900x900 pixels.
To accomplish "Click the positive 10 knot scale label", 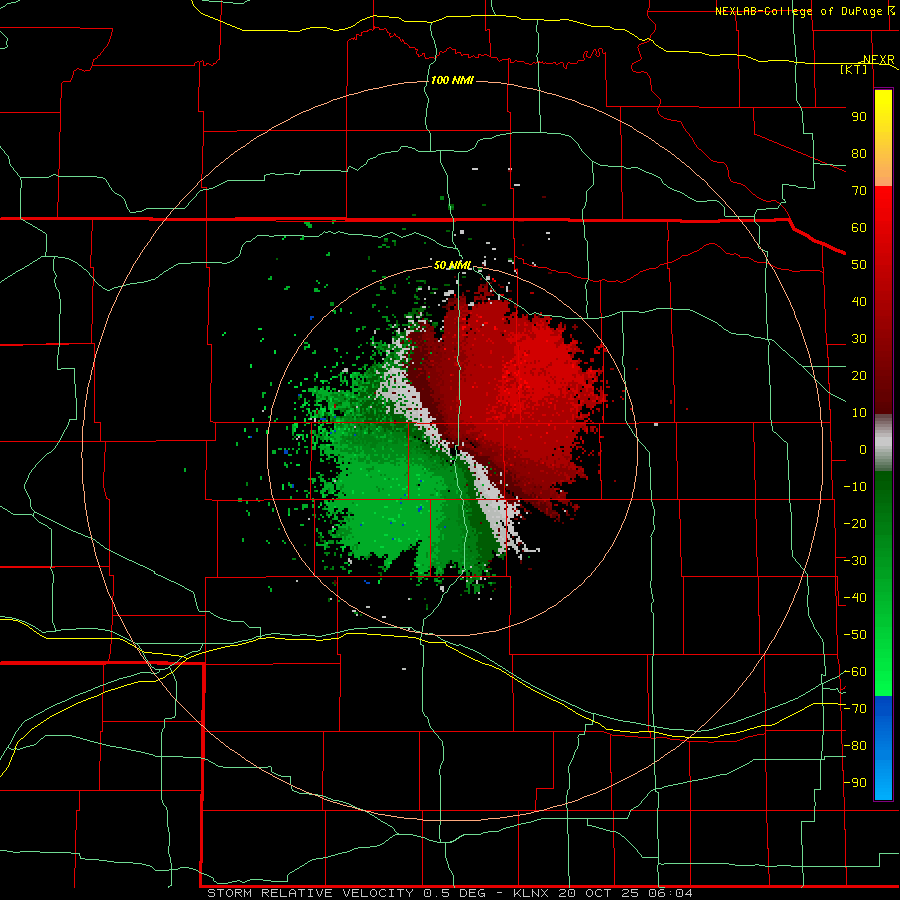I will click(859, 413).
